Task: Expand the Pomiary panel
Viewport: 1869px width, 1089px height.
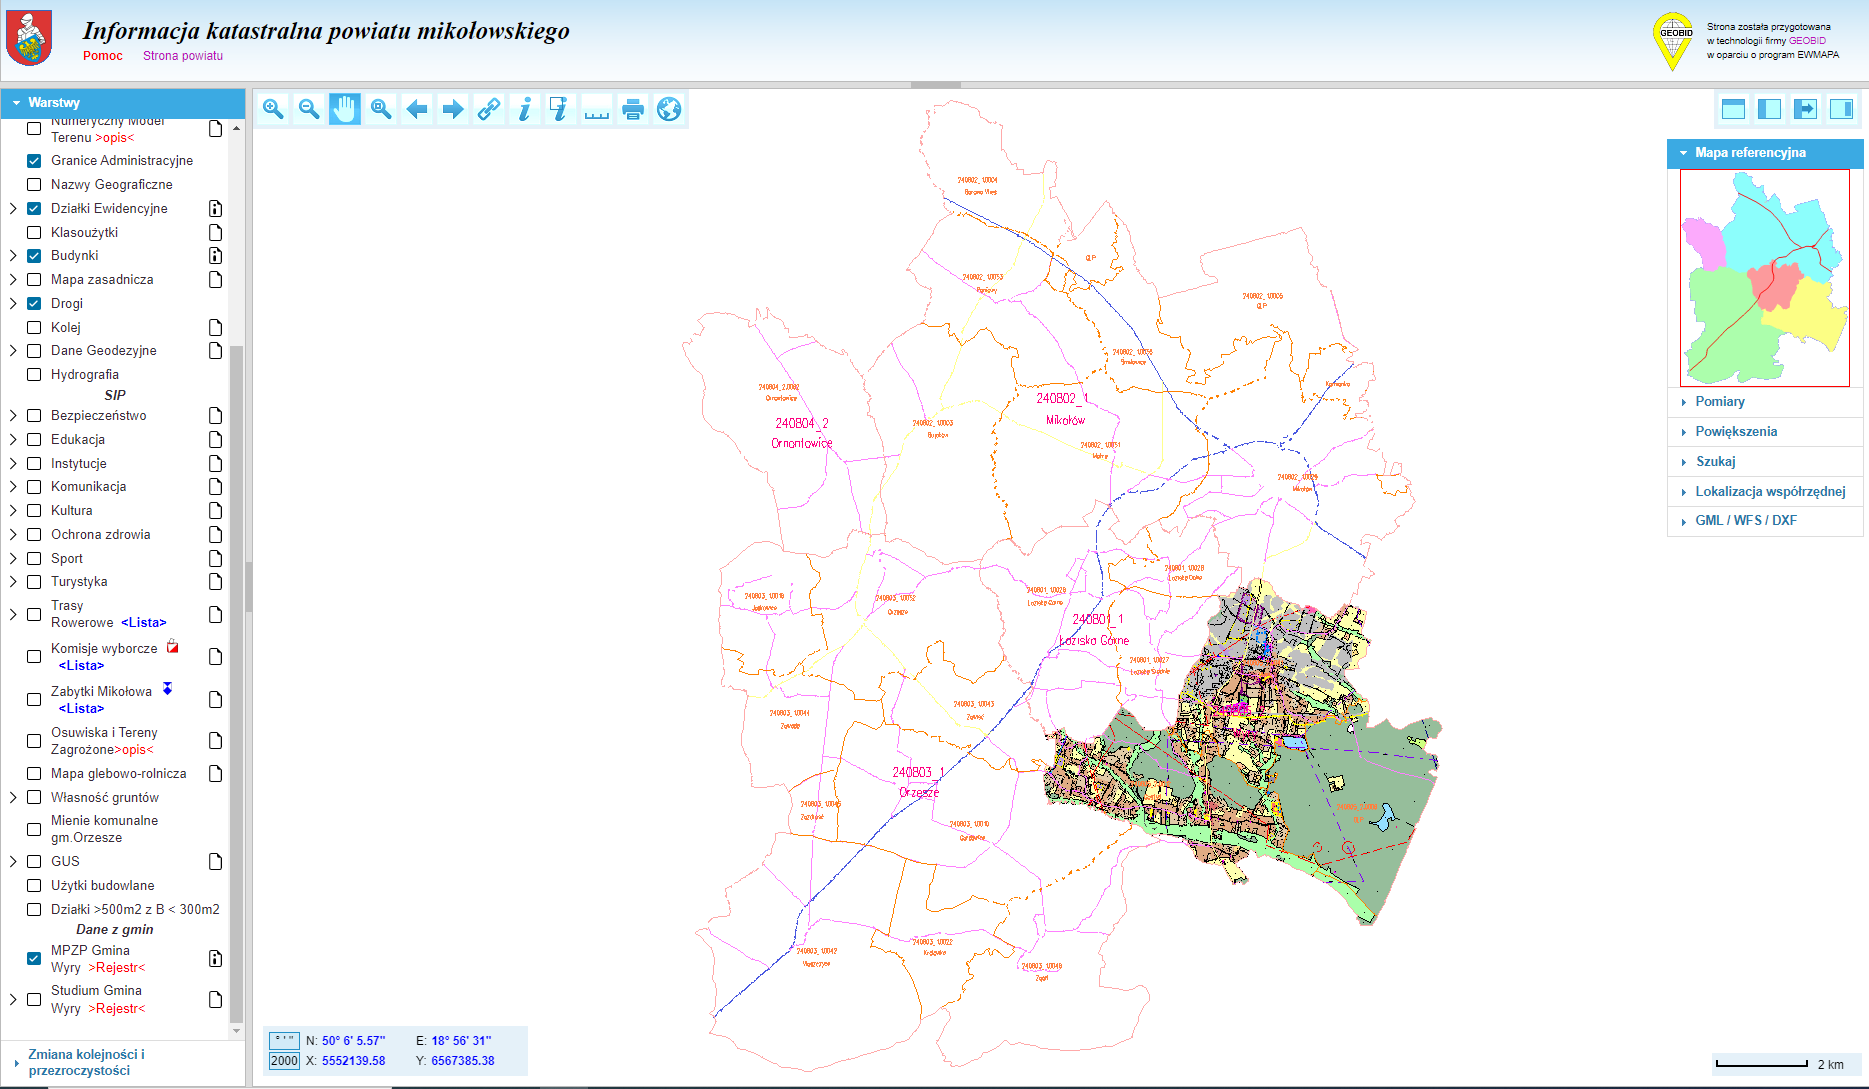Action: (x=1719, y=402)
